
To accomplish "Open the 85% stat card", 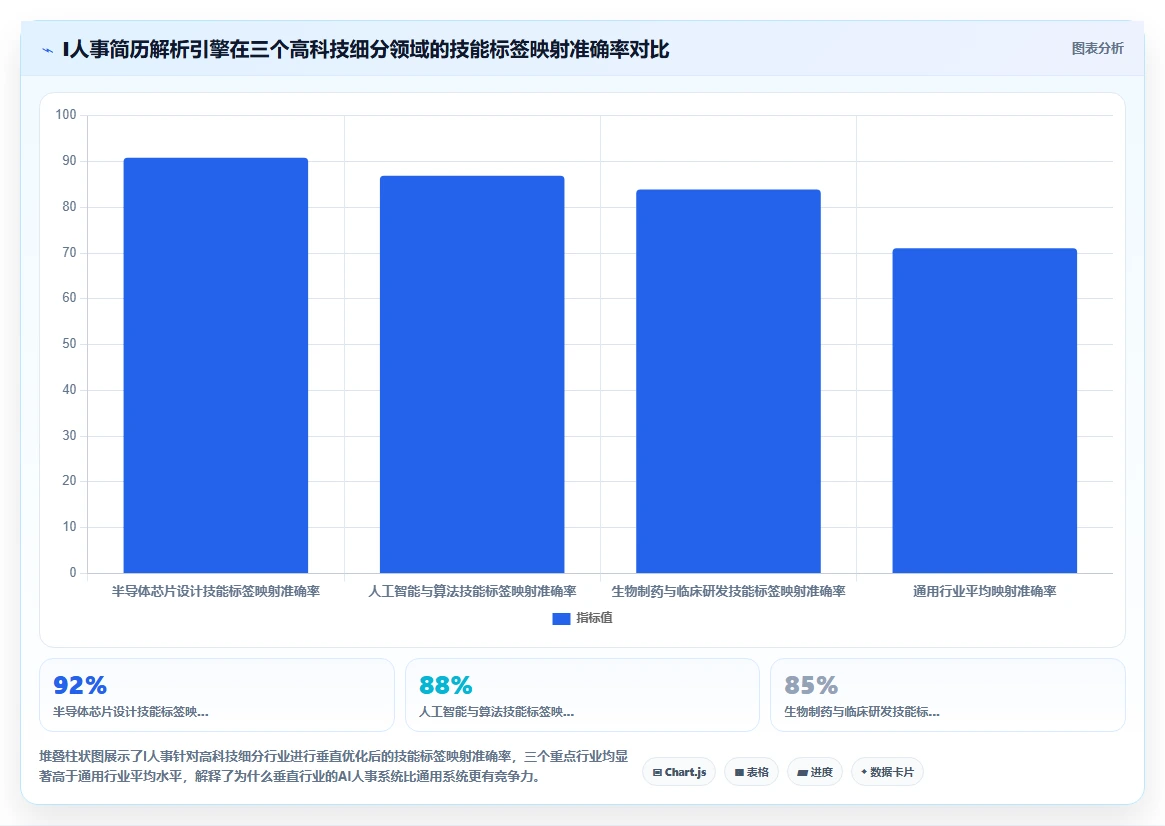I will 948,695.
